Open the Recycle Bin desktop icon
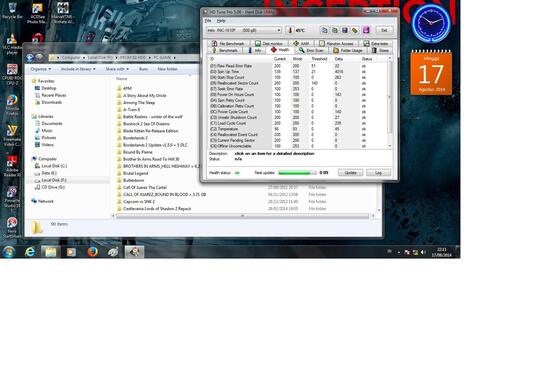540x366 pixels. point(12,11)
